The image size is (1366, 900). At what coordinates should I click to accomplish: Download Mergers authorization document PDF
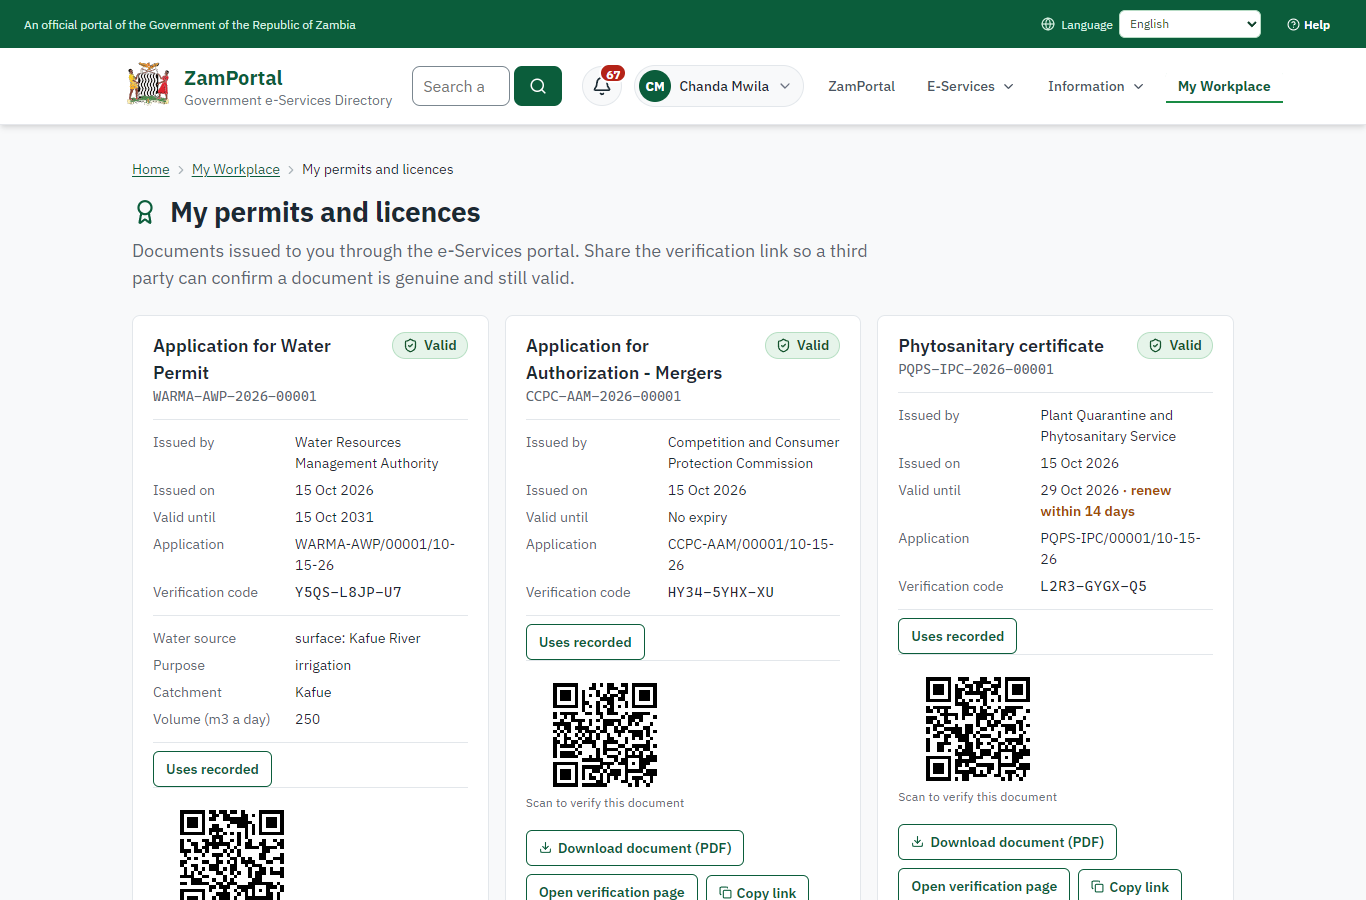click(x=635, y=848)
